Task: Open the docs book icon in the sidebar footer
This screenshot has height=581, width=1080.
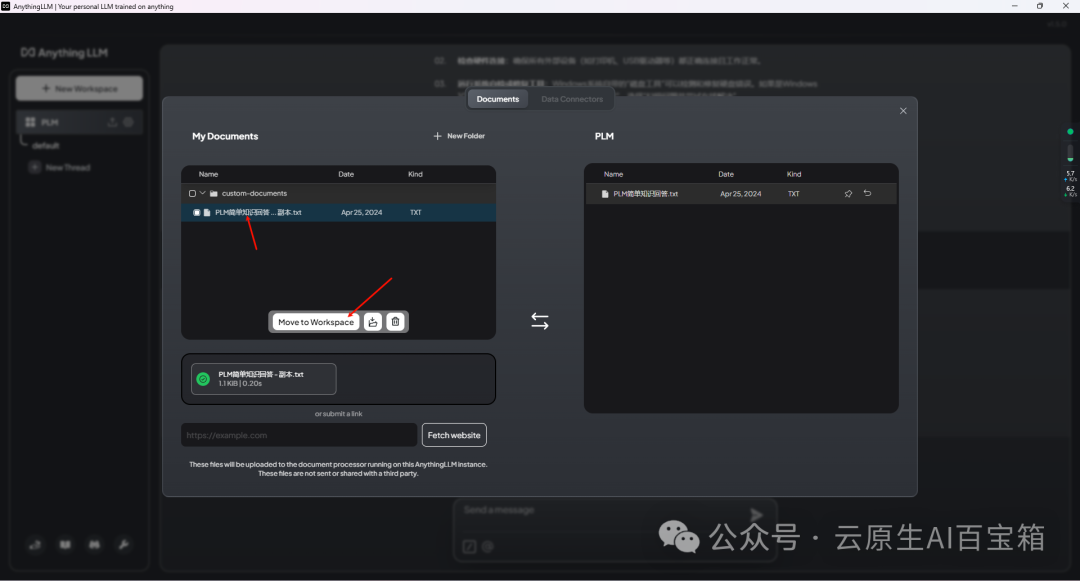Action: 65,545
